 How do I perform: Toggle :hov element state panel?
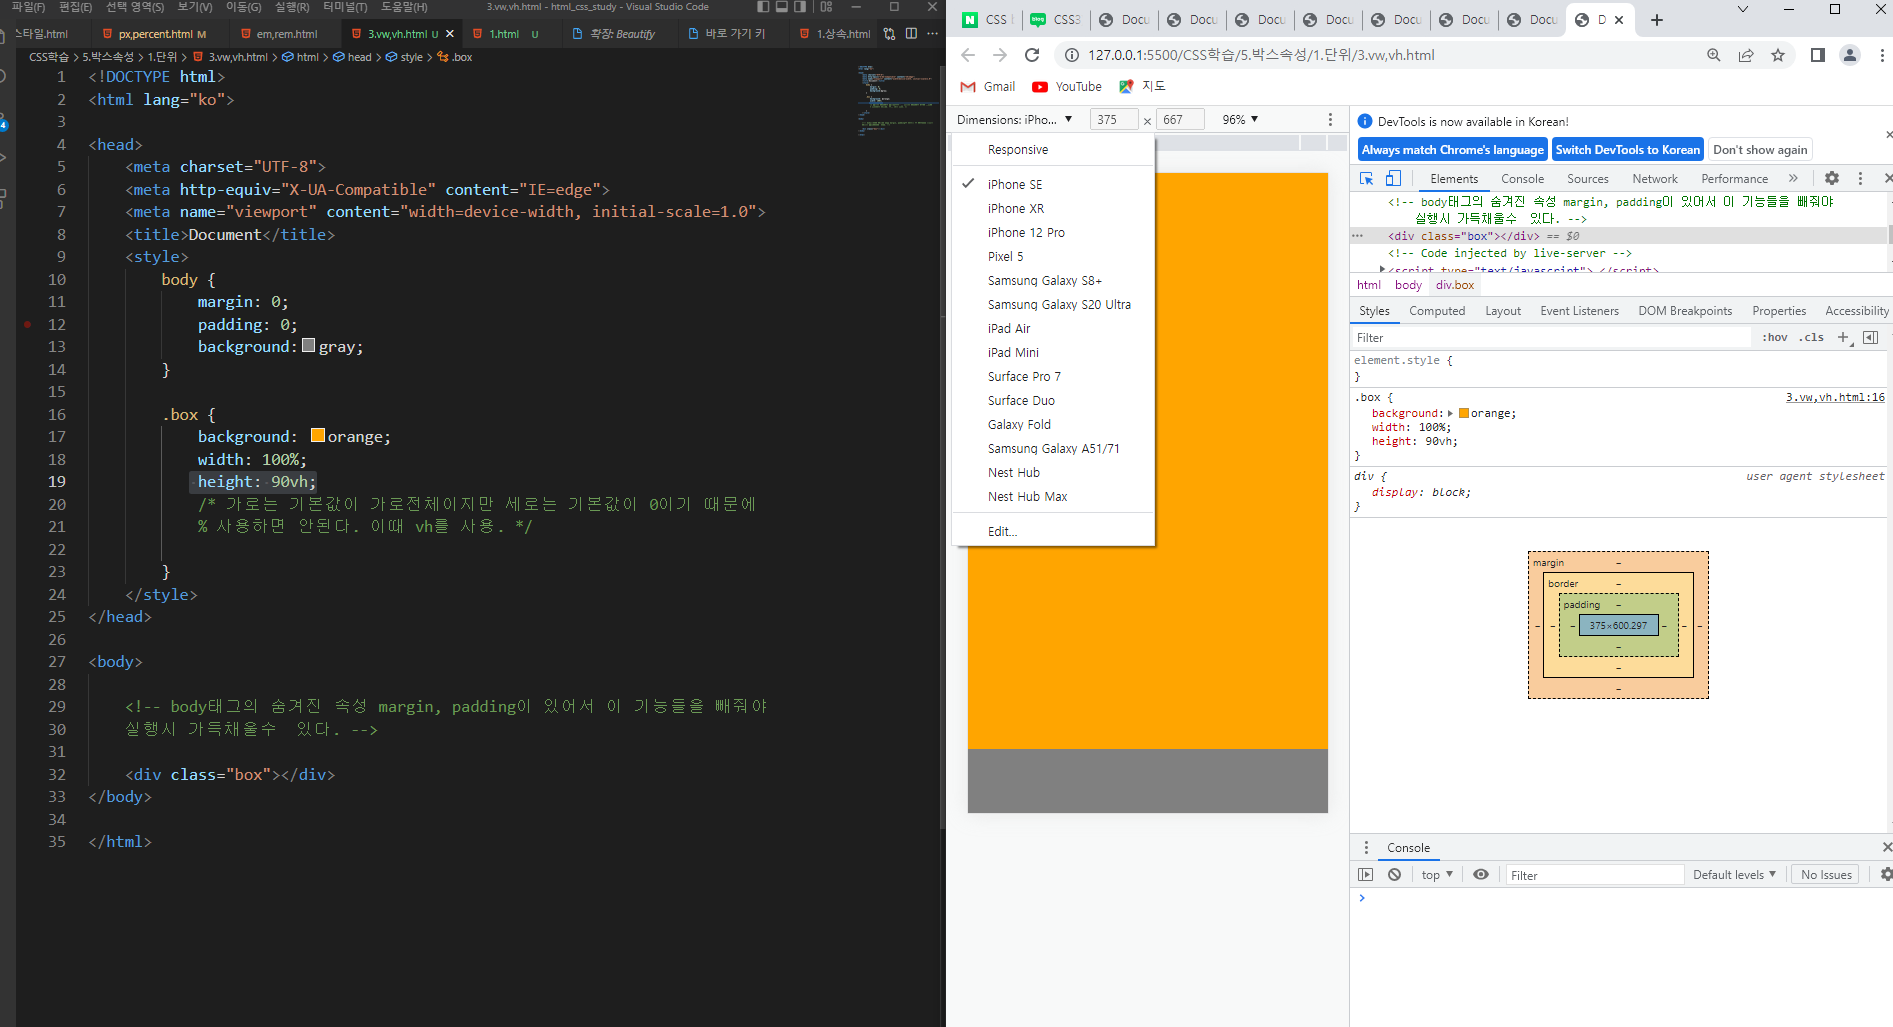[1775, 338]
